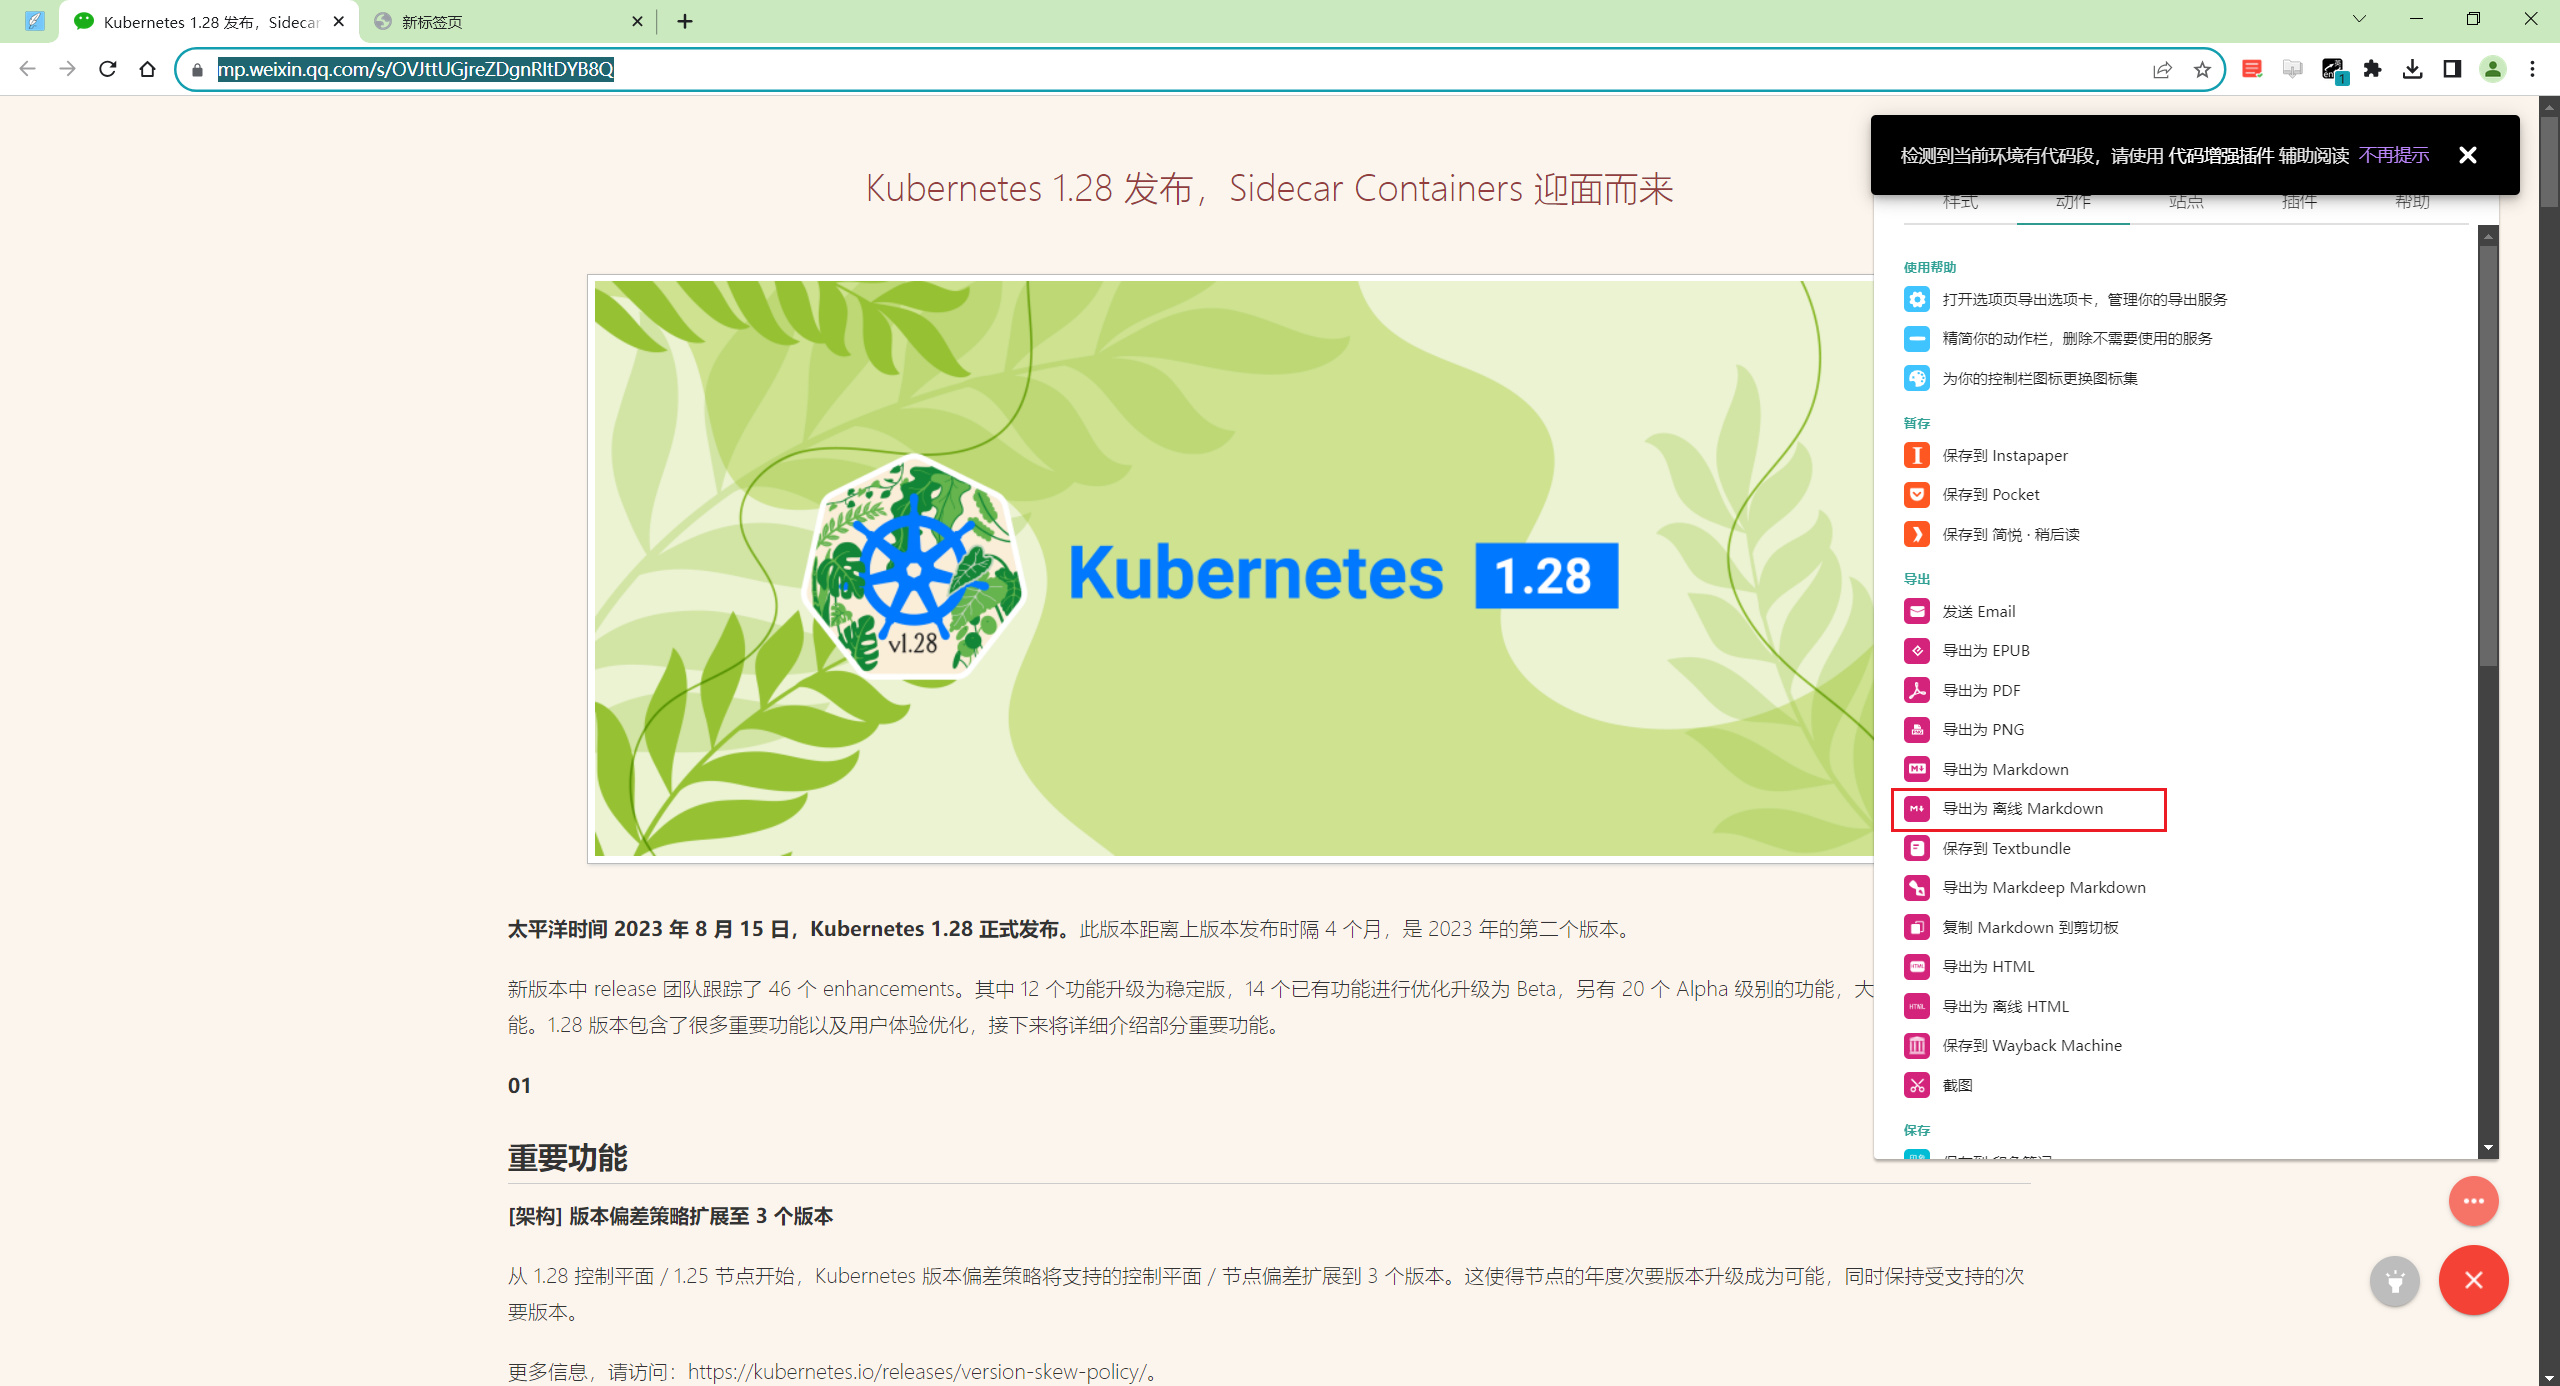Viewport: 2560px width, 1386px height.
Task: Click the Instapaper icon in the 暂存 section
Action: [1916, 455]
